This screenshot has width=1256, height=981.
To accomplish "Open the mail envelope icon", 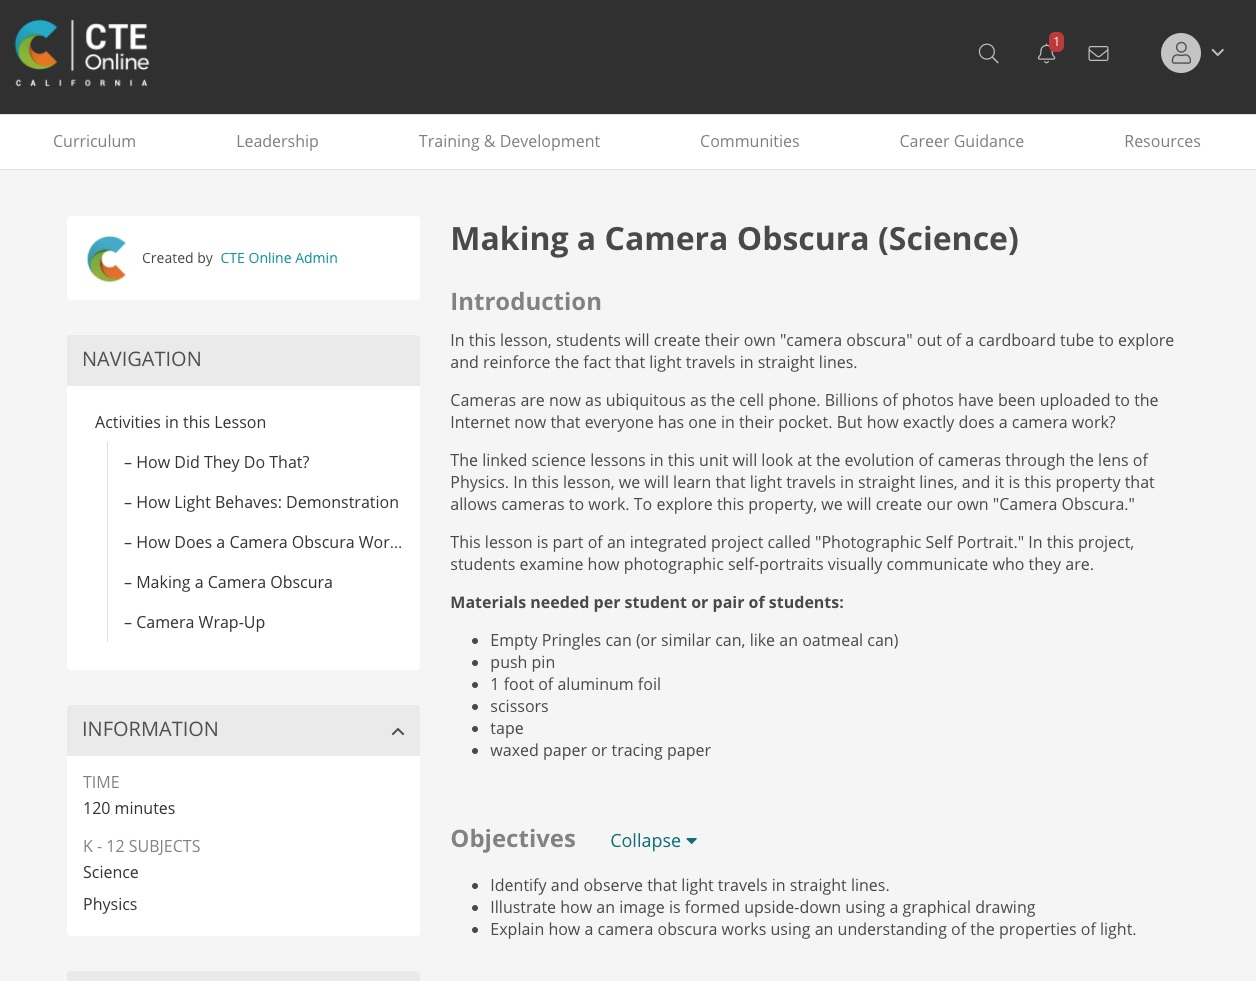I will point(1098,53).
